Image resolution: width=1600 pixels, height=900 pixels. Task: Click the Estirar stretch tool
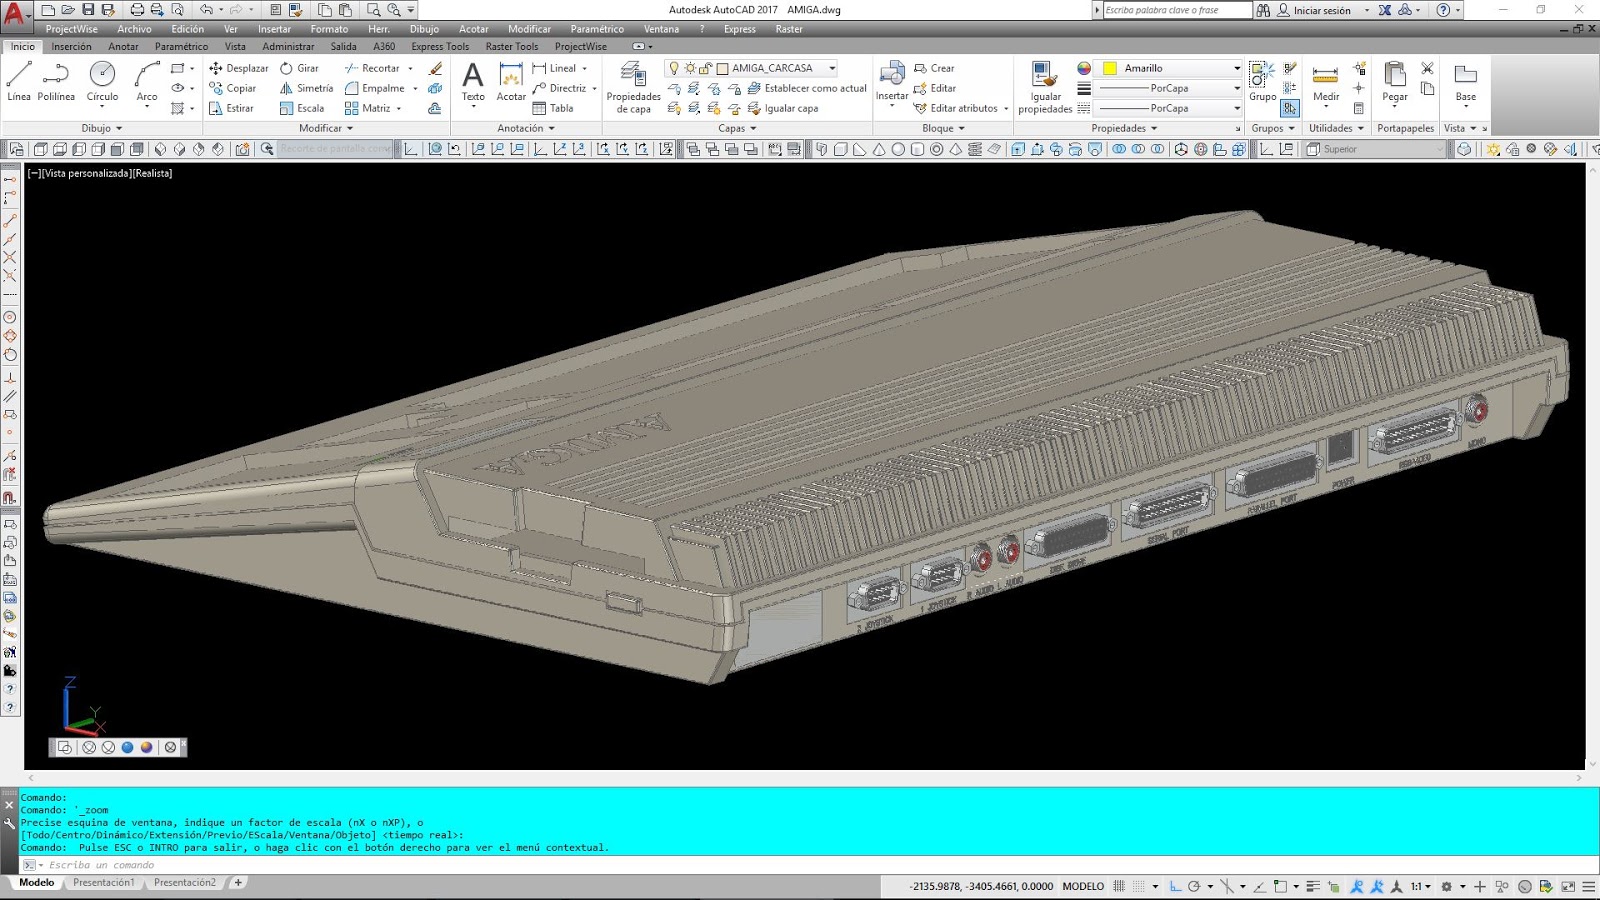click(231, 108)
